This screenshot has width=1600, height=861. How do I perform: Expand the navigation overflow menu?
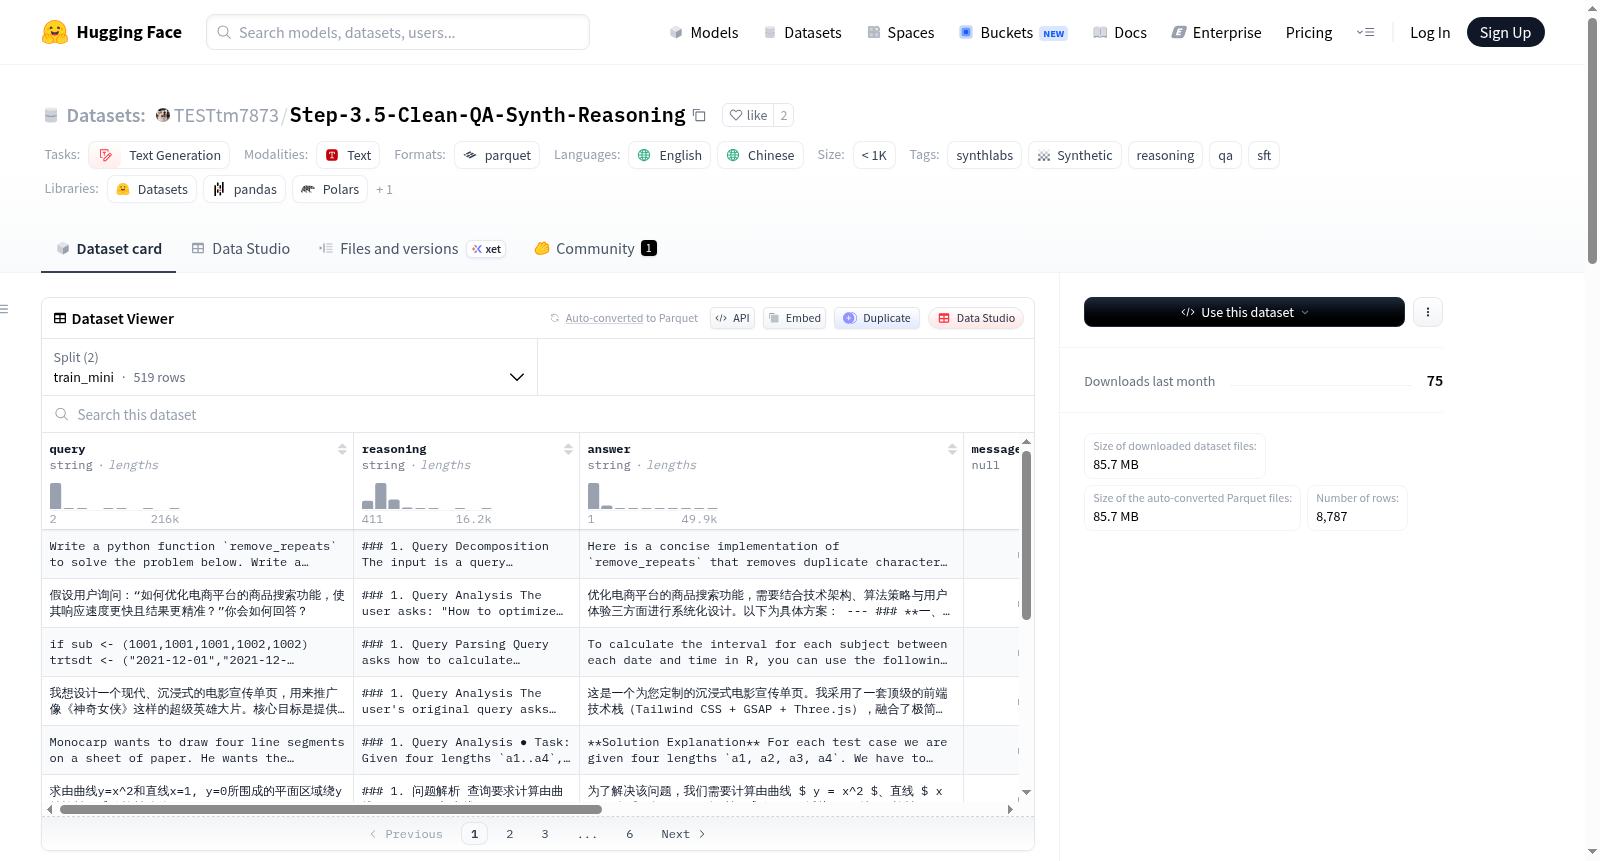pyautogui.click(x=1365, y=32)
